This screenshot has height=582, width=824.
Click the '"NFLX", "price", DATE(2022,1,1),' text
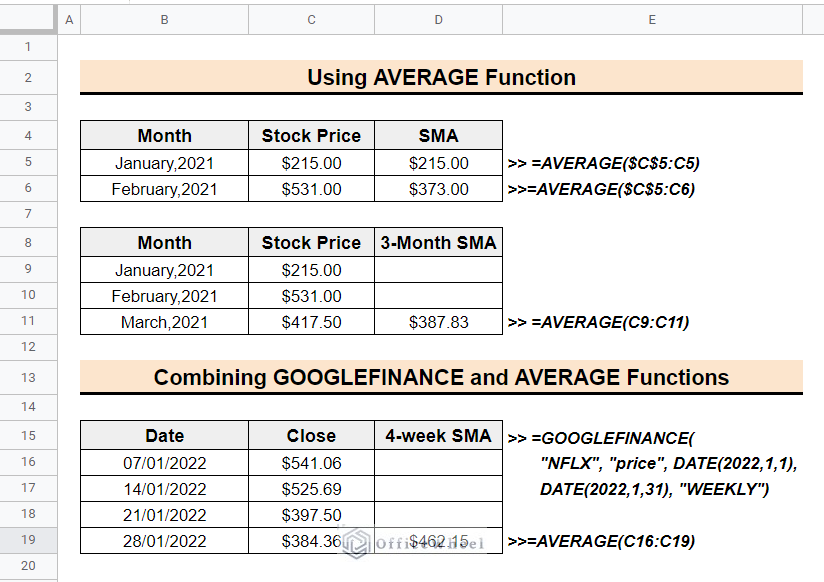(669, 463)
